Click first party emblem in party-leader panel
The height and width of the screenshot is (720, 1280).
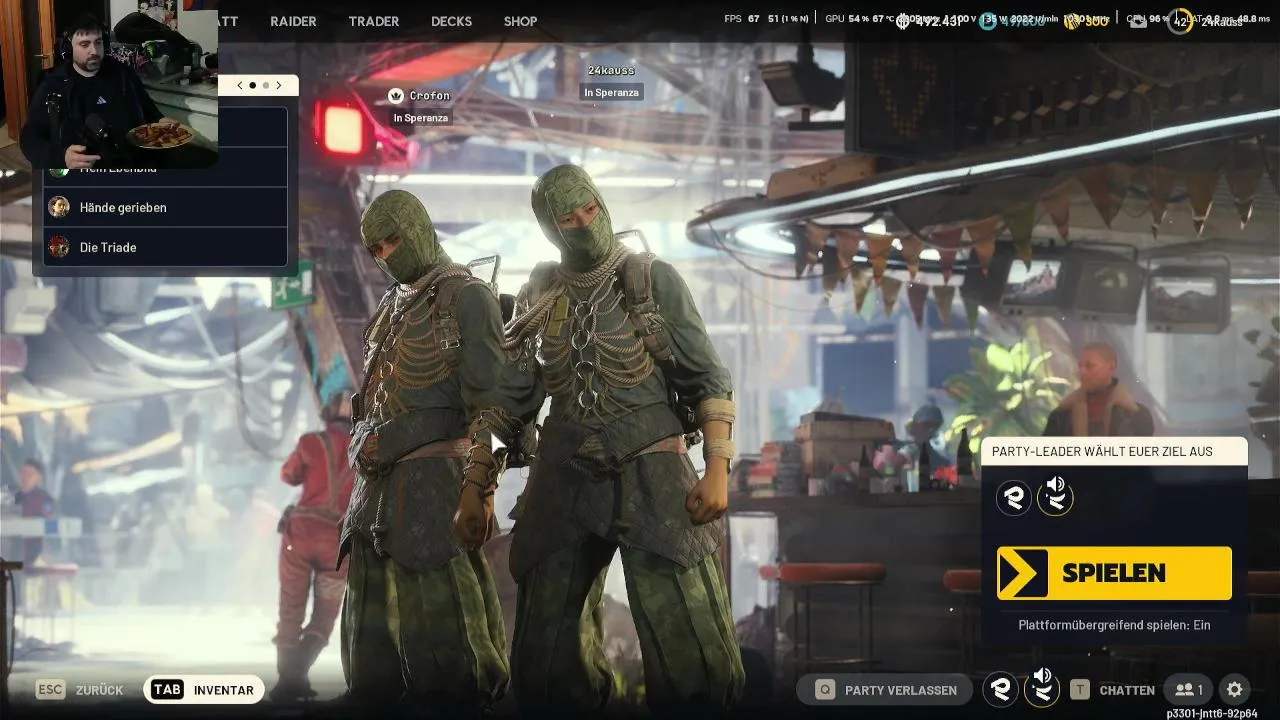coord(1014,497)
